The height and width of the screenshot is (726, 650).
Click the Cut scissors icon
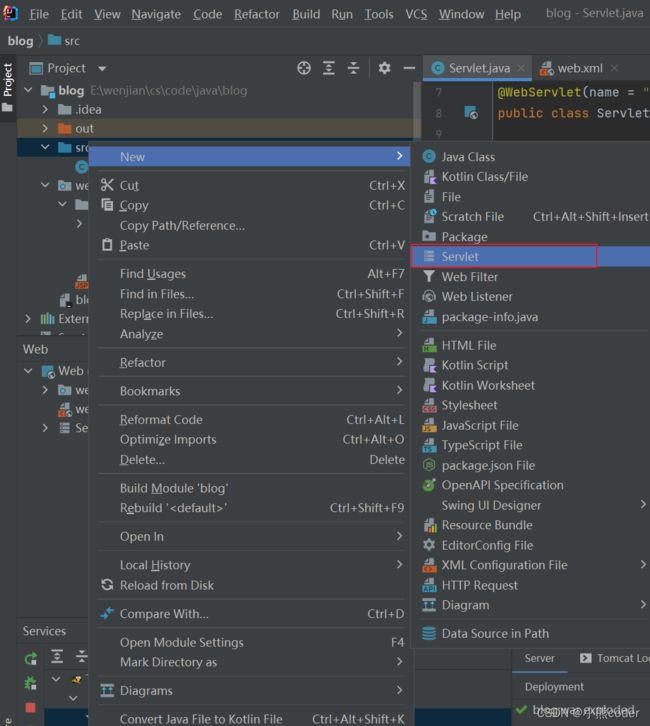point(107,185)
